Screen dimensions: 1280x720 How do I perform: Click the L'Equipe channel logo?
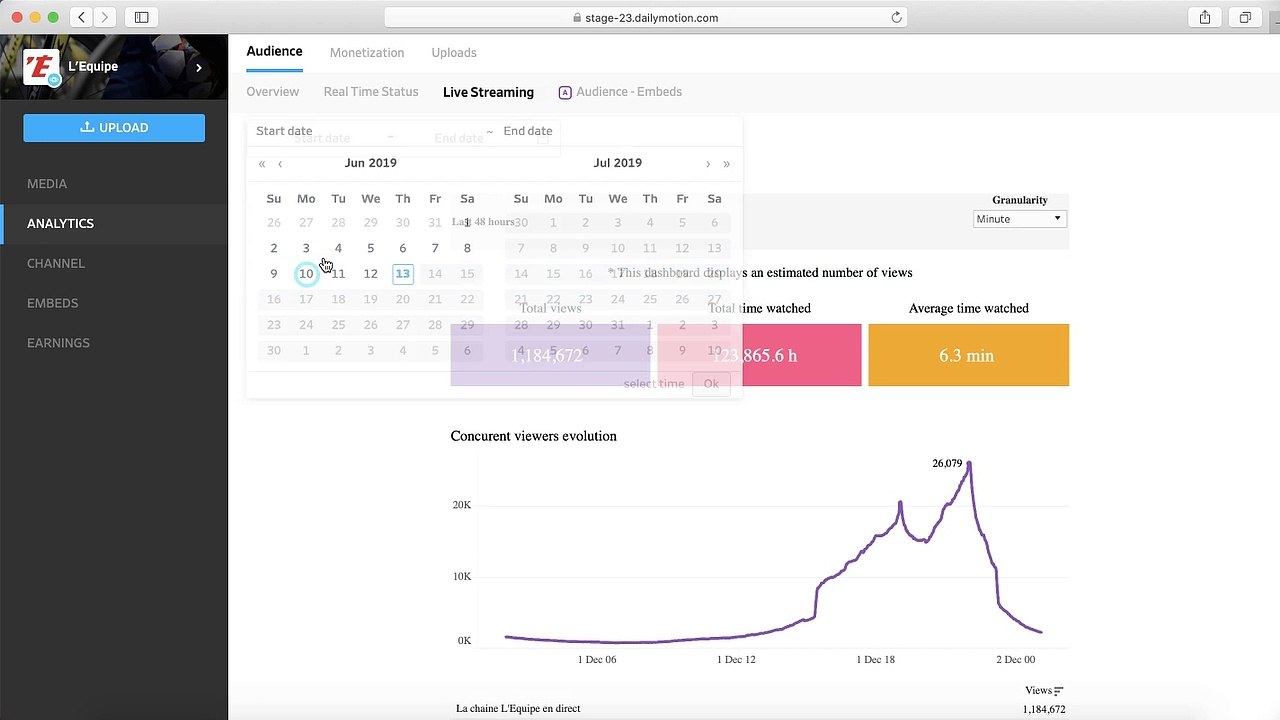[41, 67]
